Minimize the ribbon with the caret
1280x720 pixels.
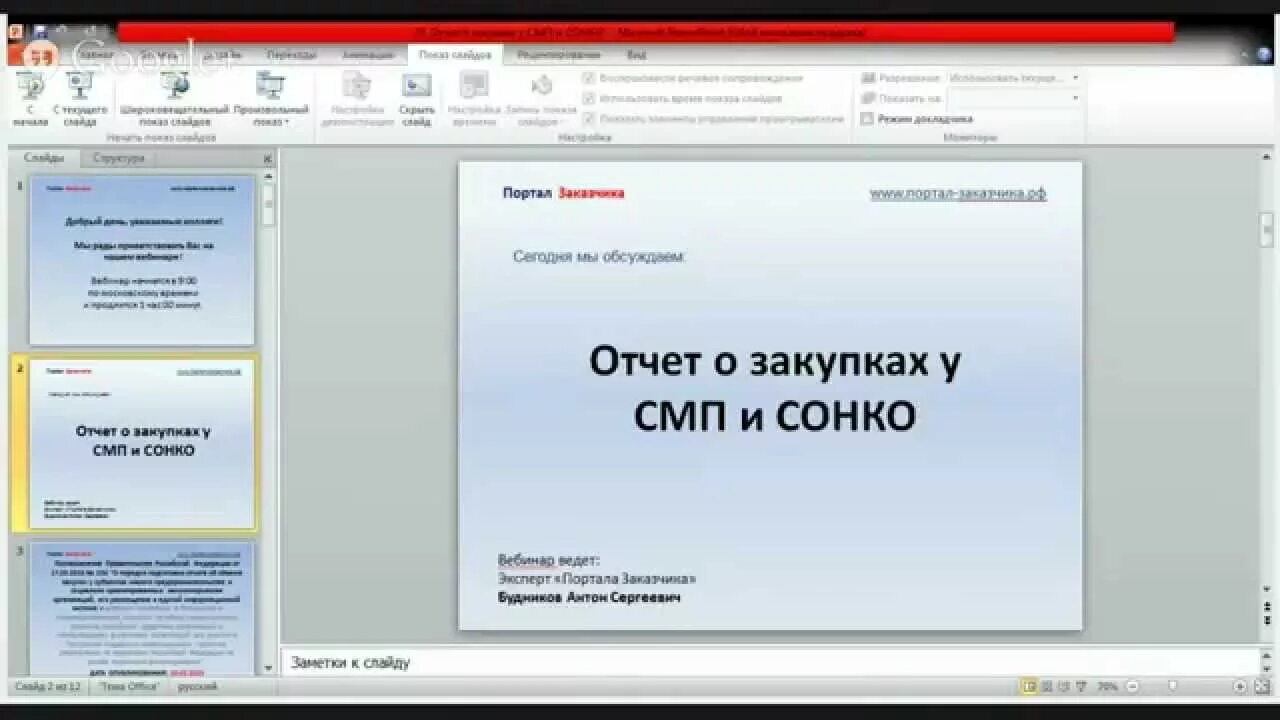pos(1243,55)
